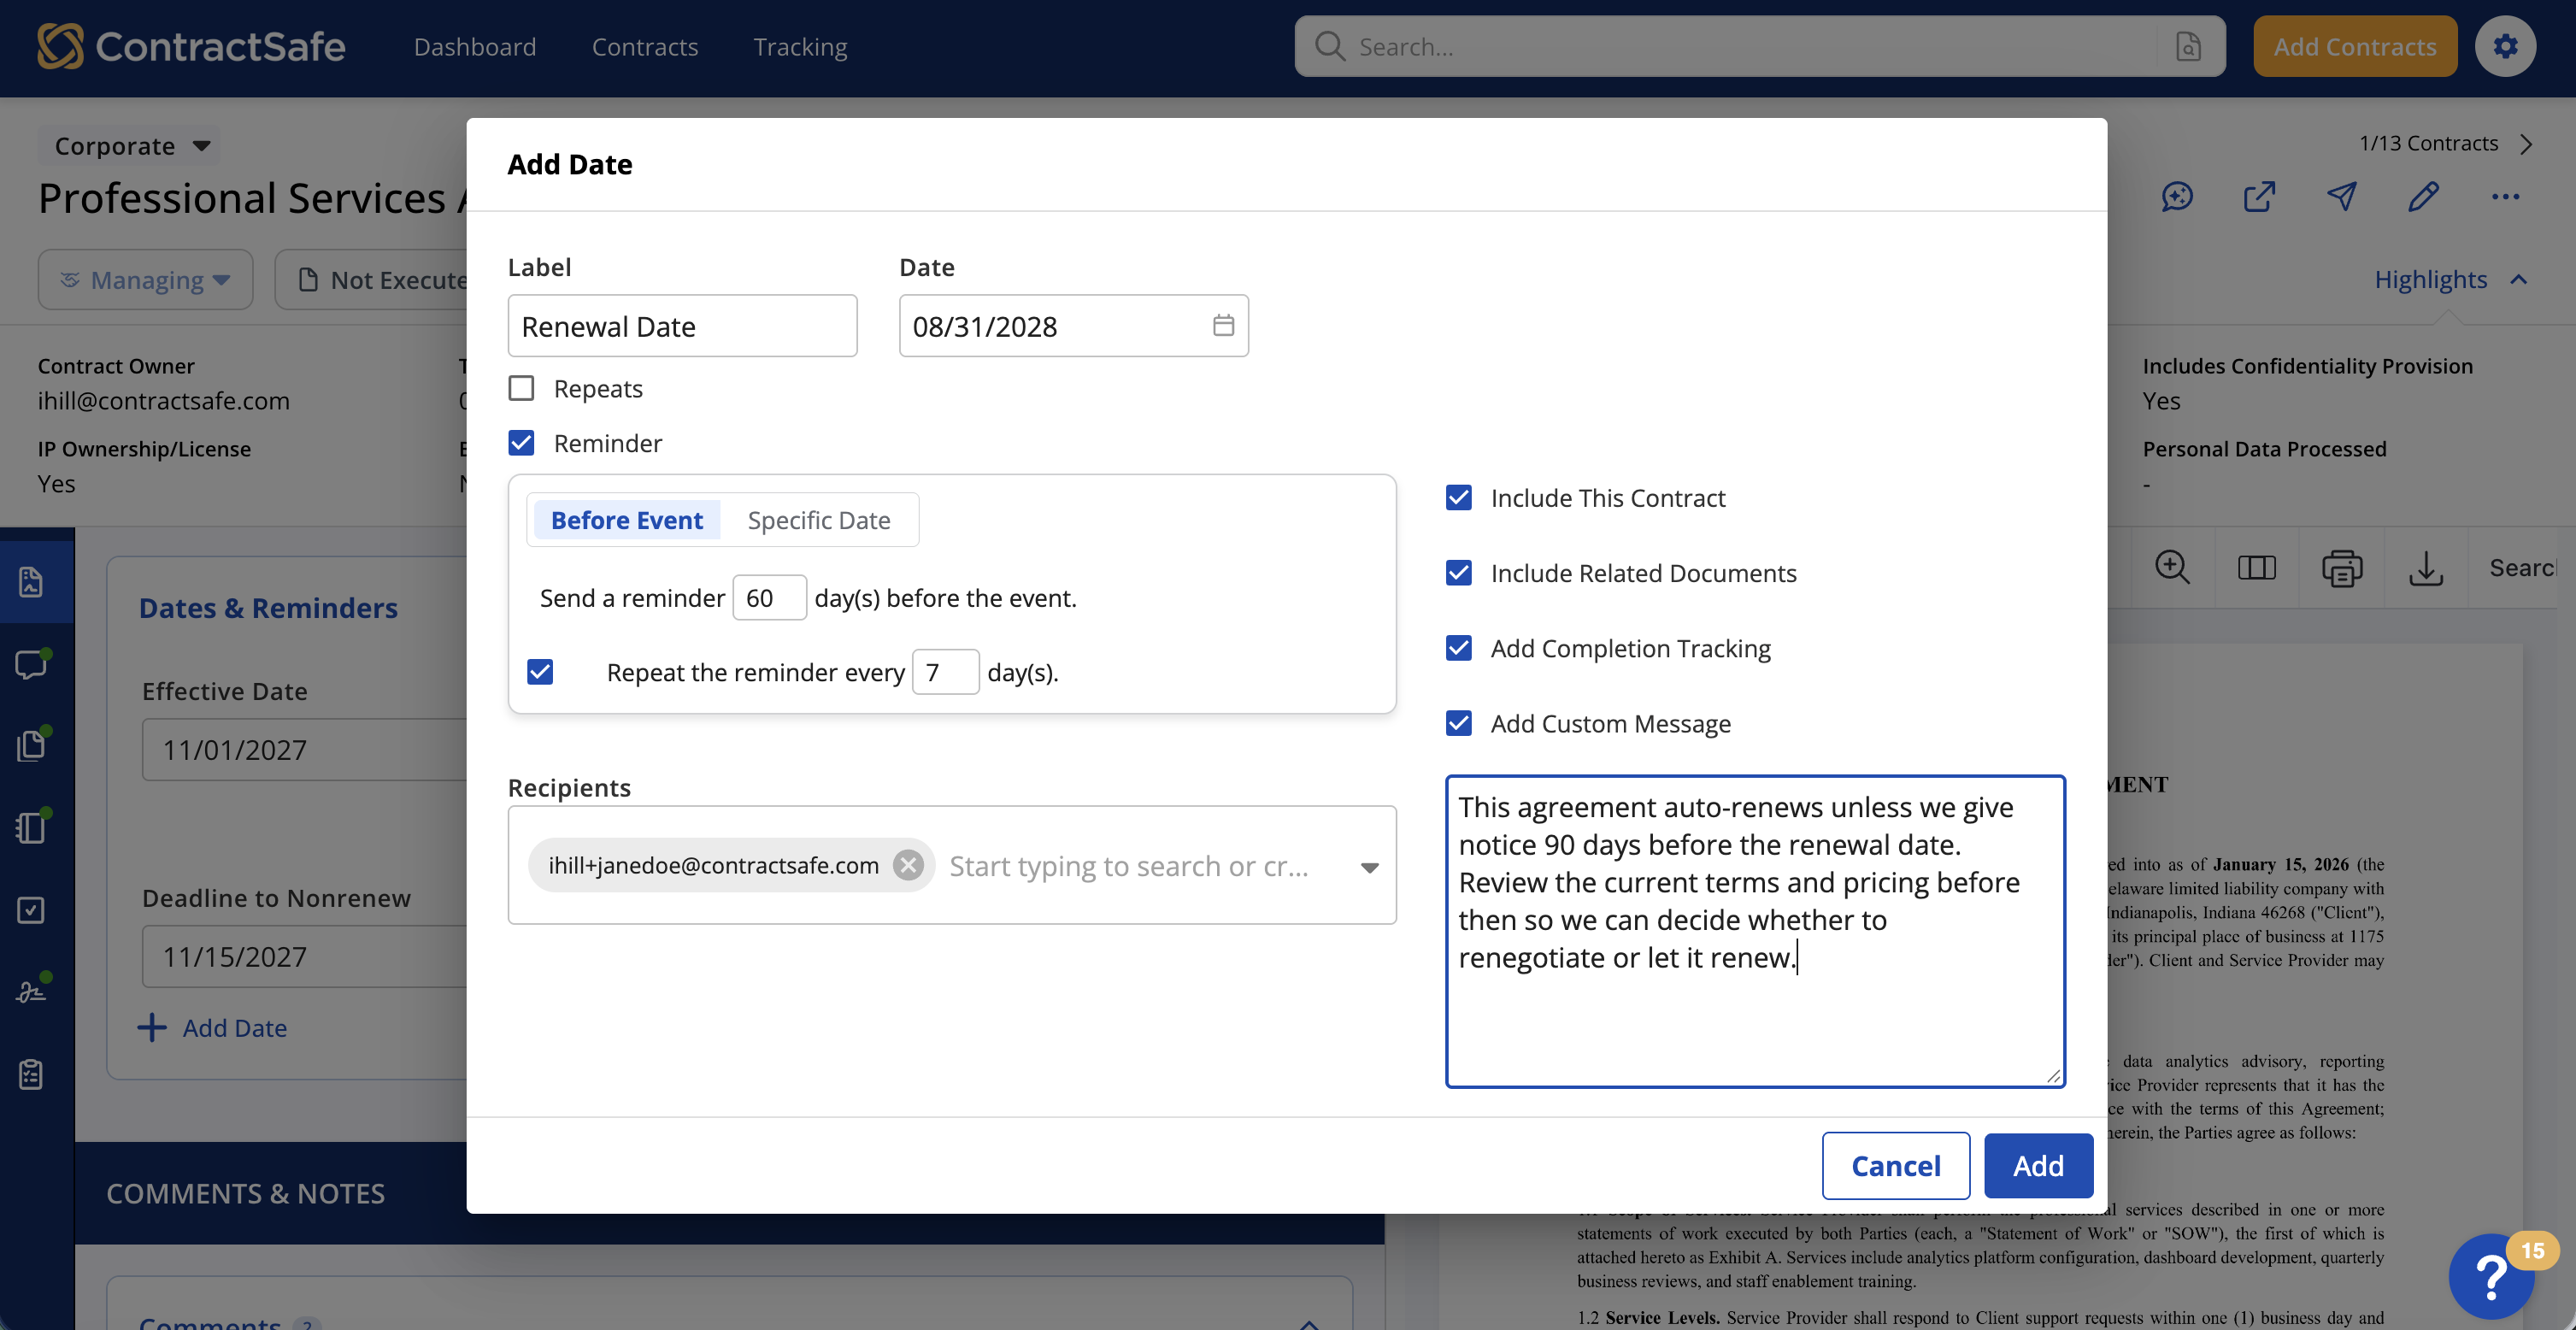Click the add comment chat icon
This screenshot has width=2576, height=1330.
2177,197
